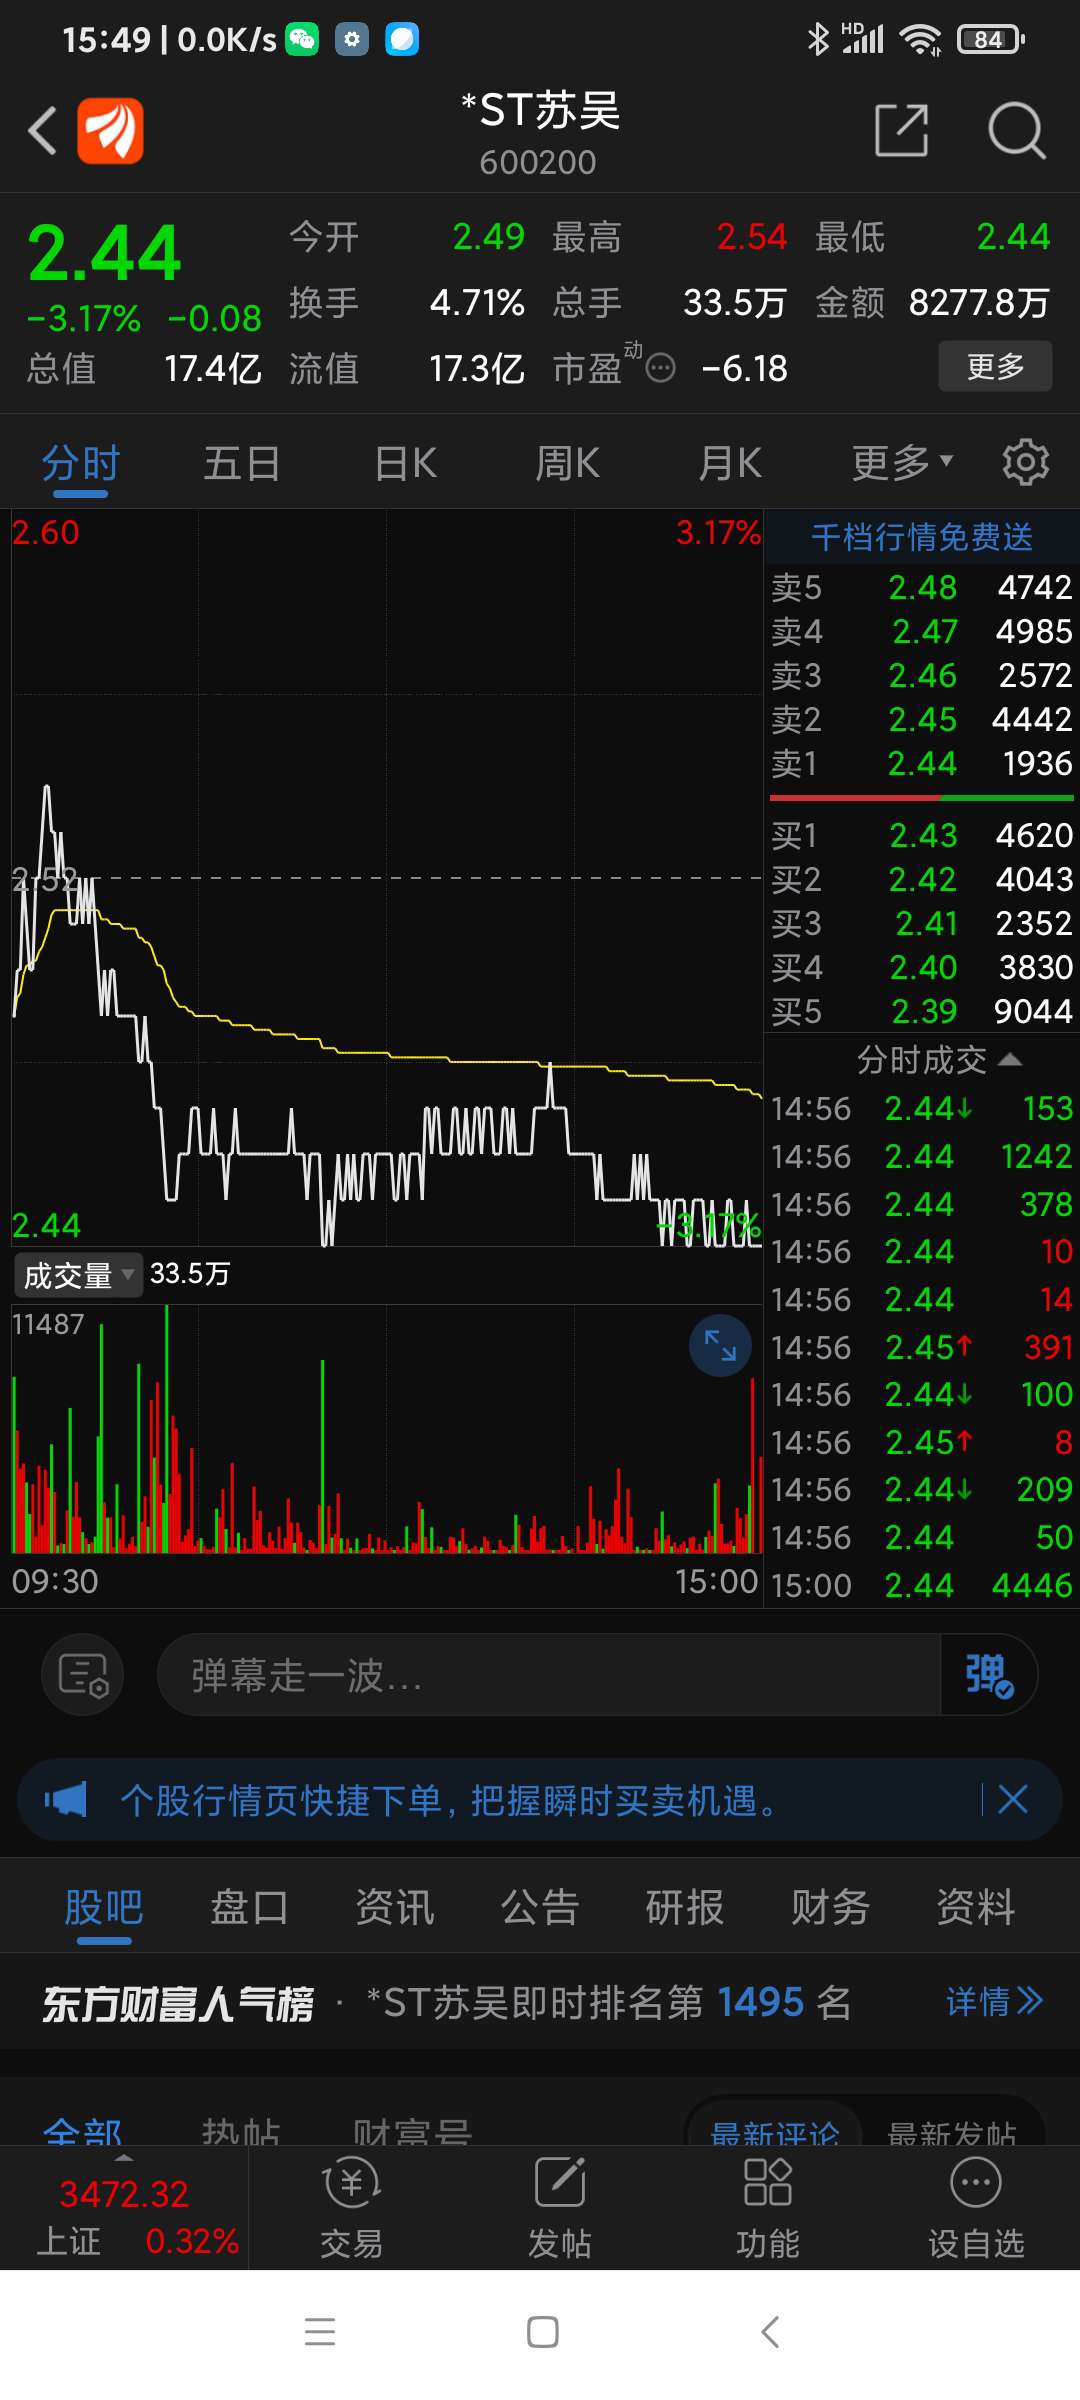The width and height of the screenshot is (1080, 2400).
Task: Open the 财务 finance tab
Action: 830,1907
